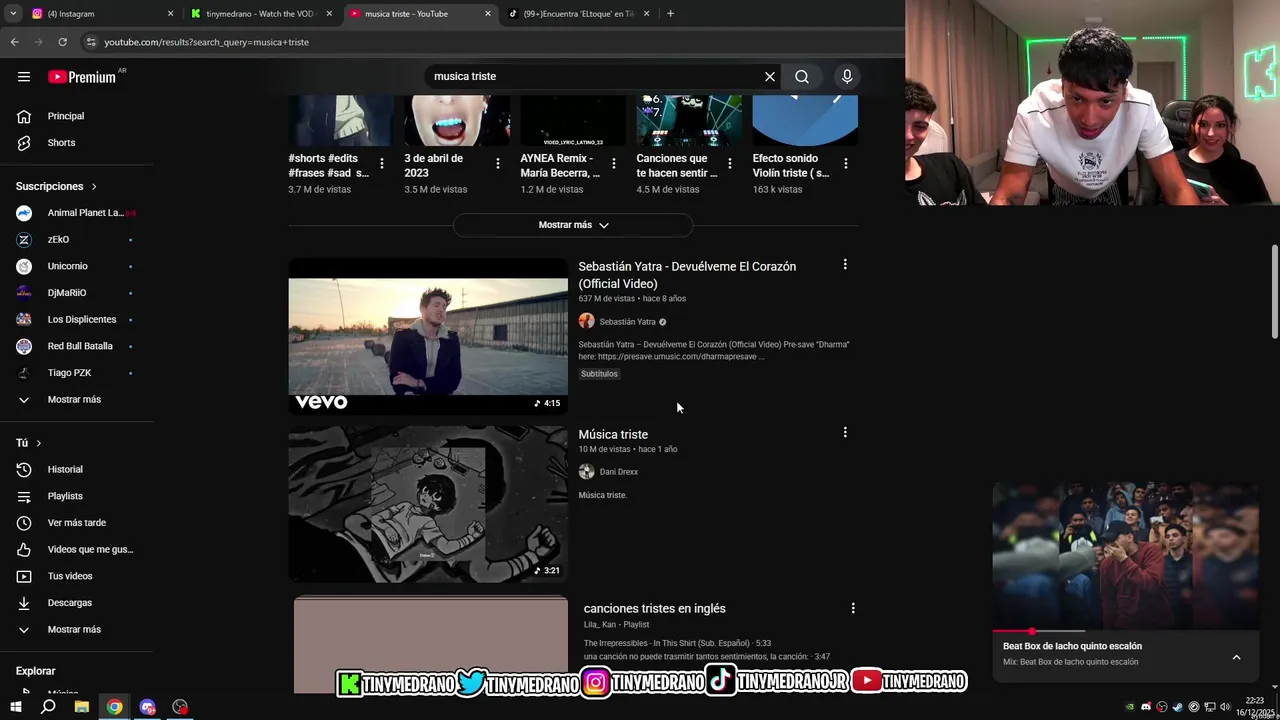Open Chrome tab search dropdown

pyautogui.click(x=13, y=14)
